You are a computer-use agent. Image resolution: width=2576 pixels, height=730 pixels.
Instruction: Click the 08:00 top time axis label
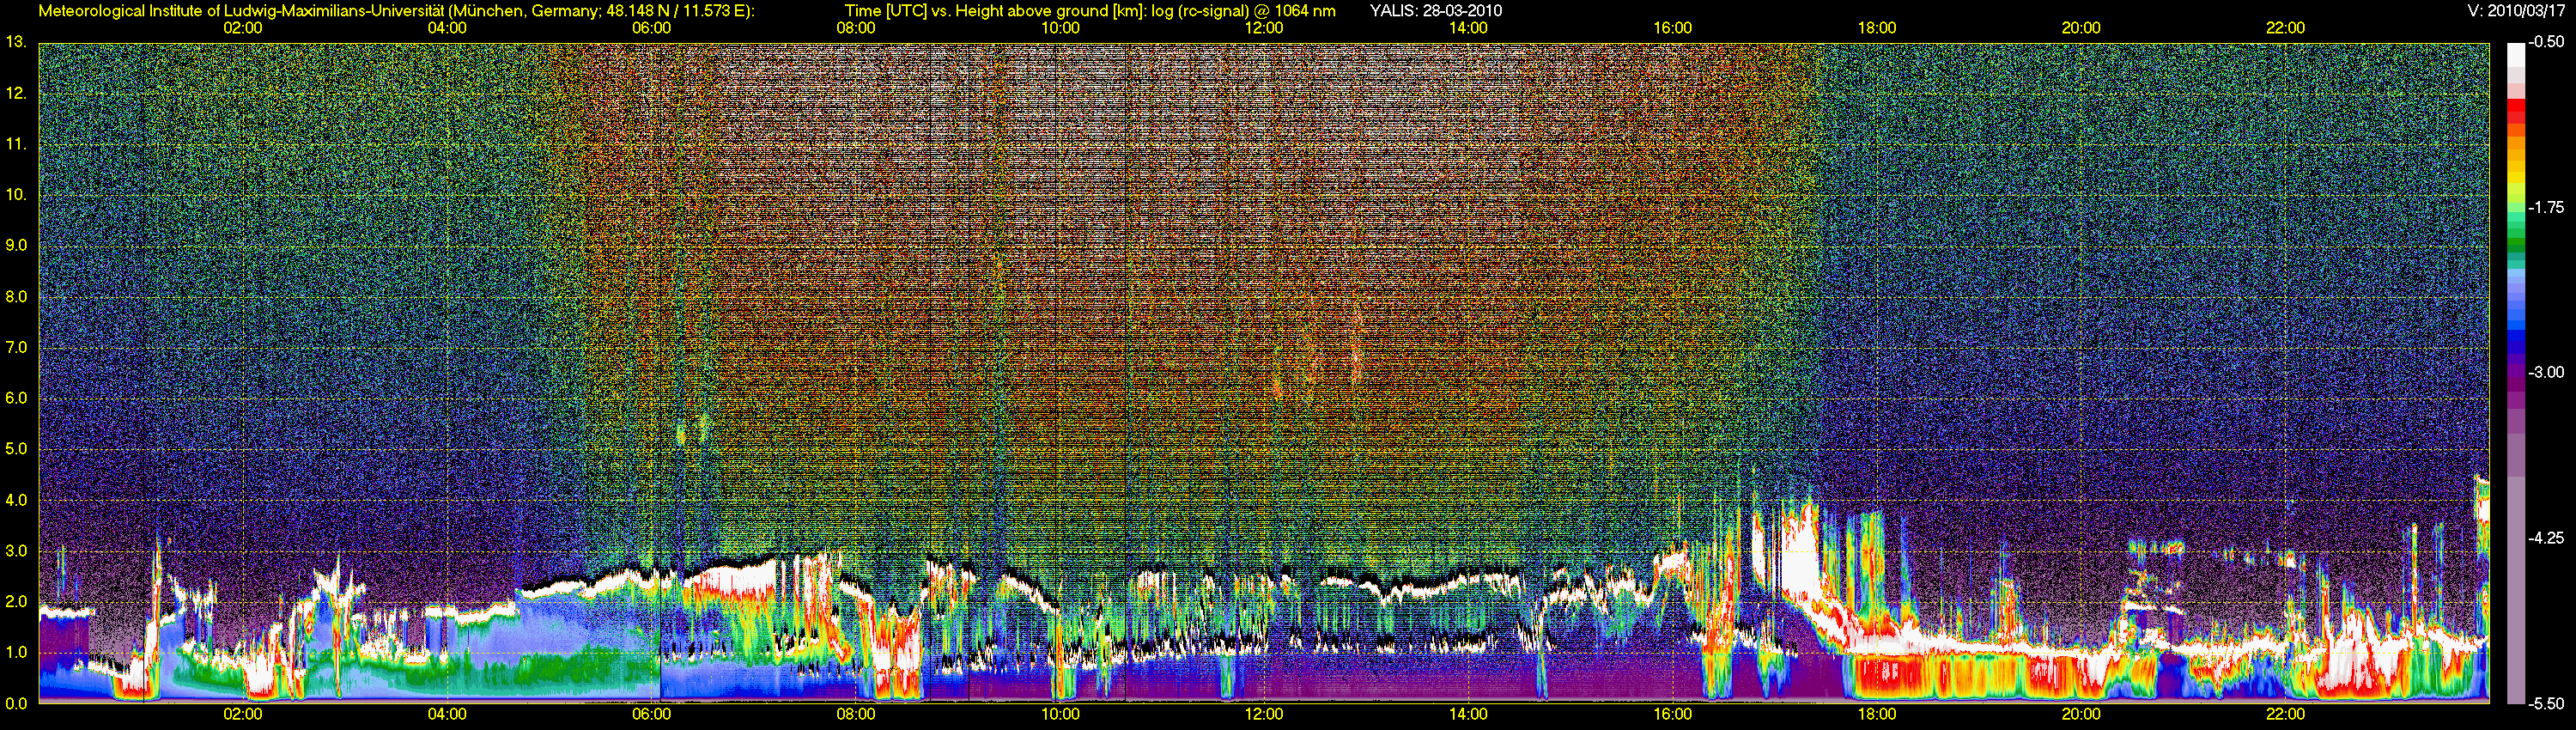click(x=856, y=28)
